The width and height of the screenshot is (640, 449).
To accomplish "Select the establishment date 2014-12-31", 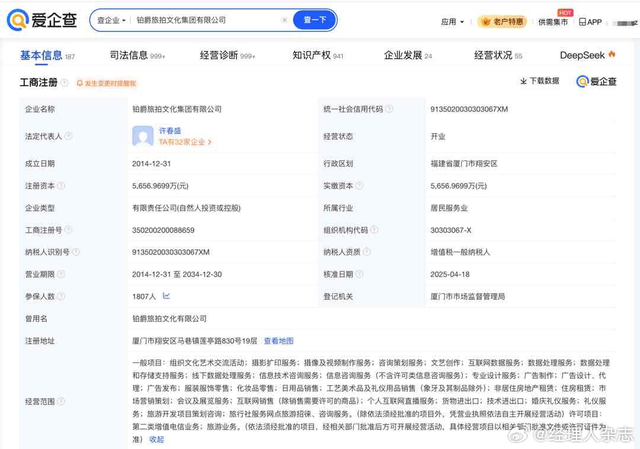I will point(151,164).
